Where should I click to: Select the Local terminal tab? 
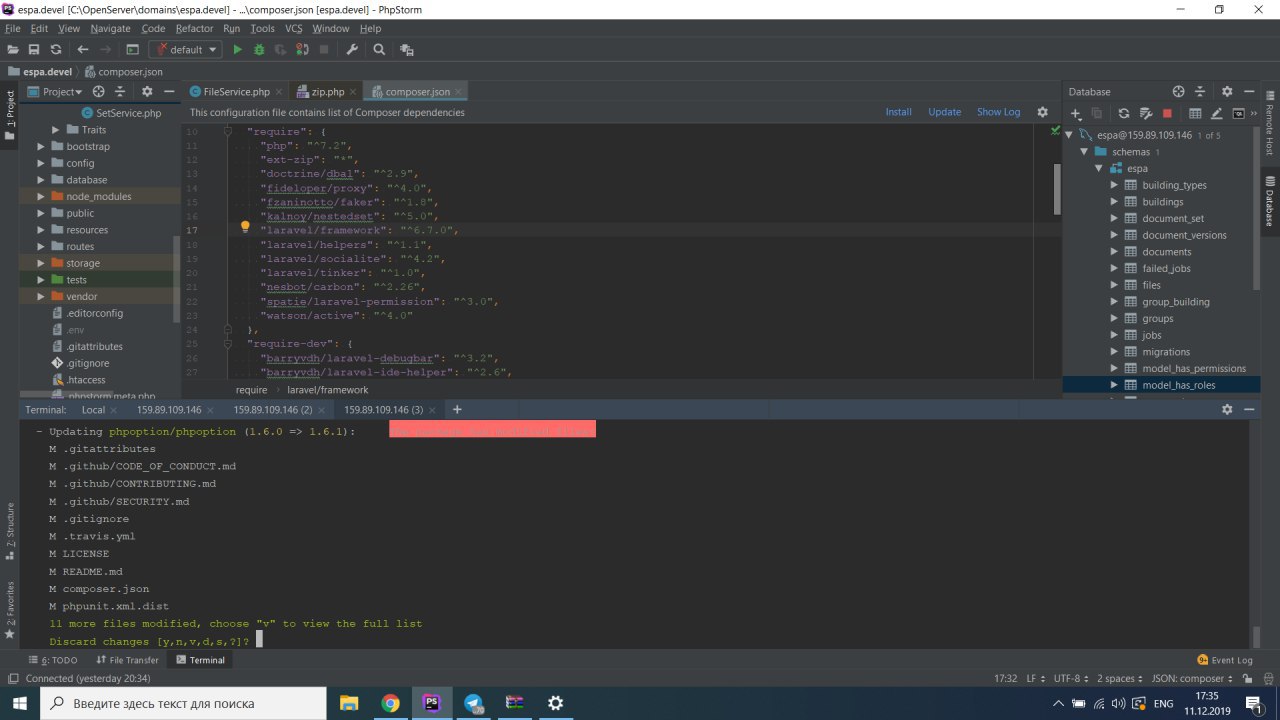(93, 410)
